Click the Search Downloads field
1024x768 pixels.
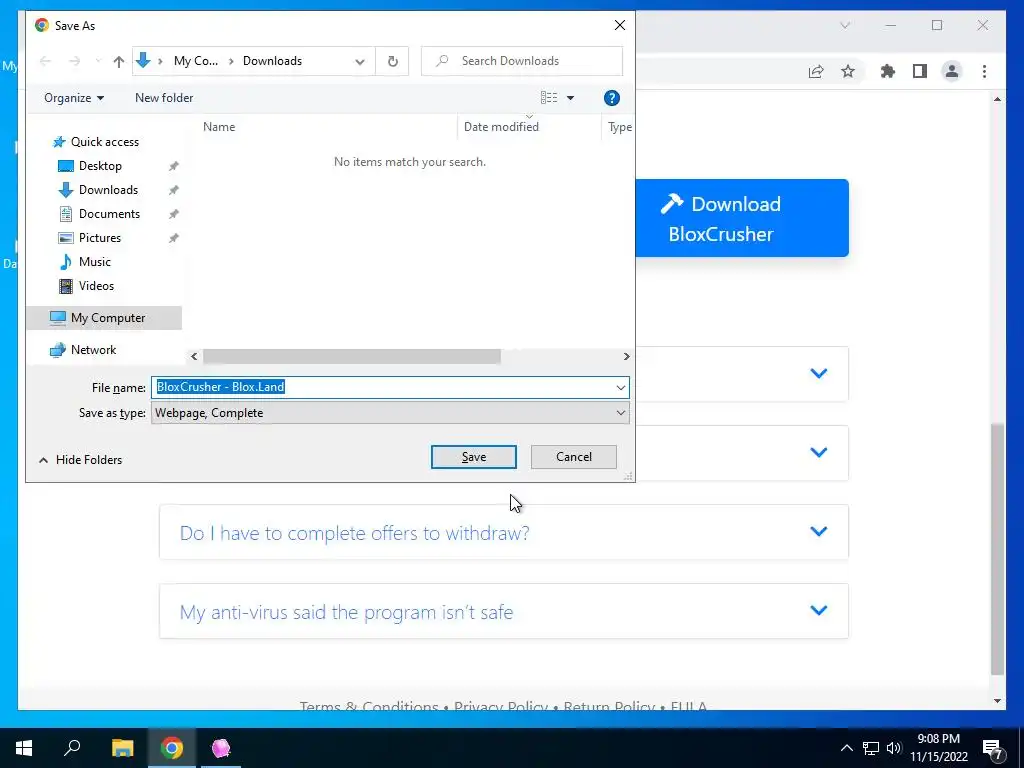pyautogui.click(x=522, y=61)
